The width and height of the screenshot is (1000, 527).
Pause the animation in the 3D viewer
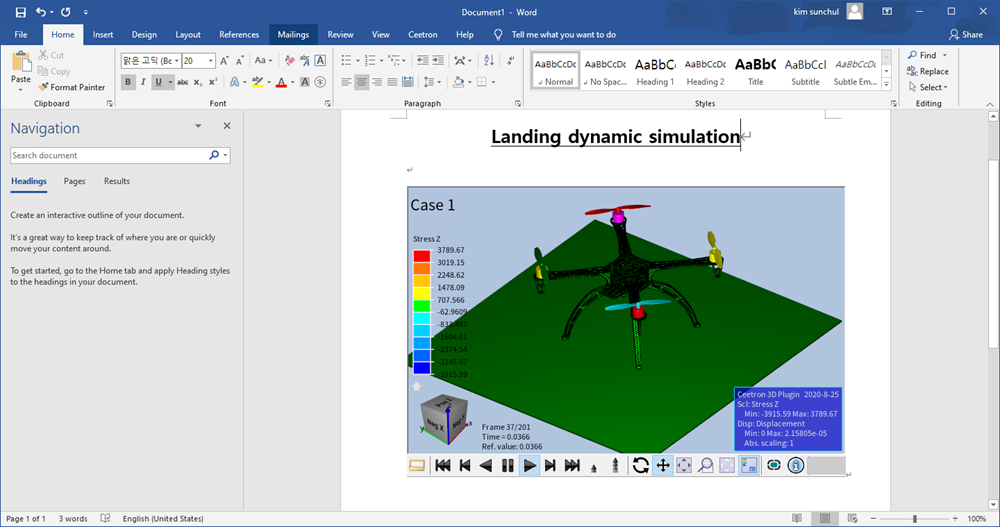(508, 465)
